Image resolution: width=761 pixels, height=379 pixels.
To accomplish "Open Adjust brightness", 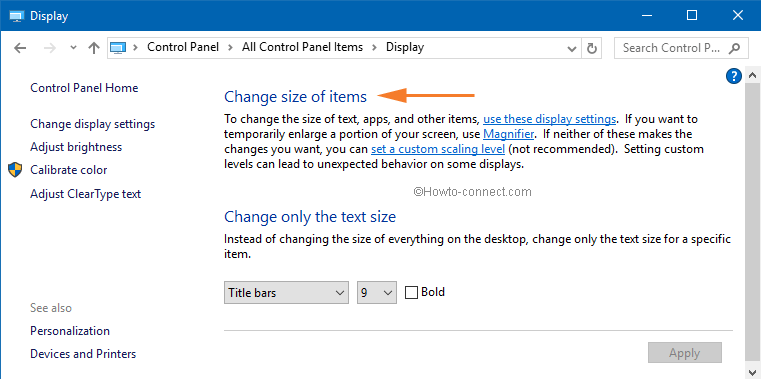I will pyautogui.click(x=76, y=147).
